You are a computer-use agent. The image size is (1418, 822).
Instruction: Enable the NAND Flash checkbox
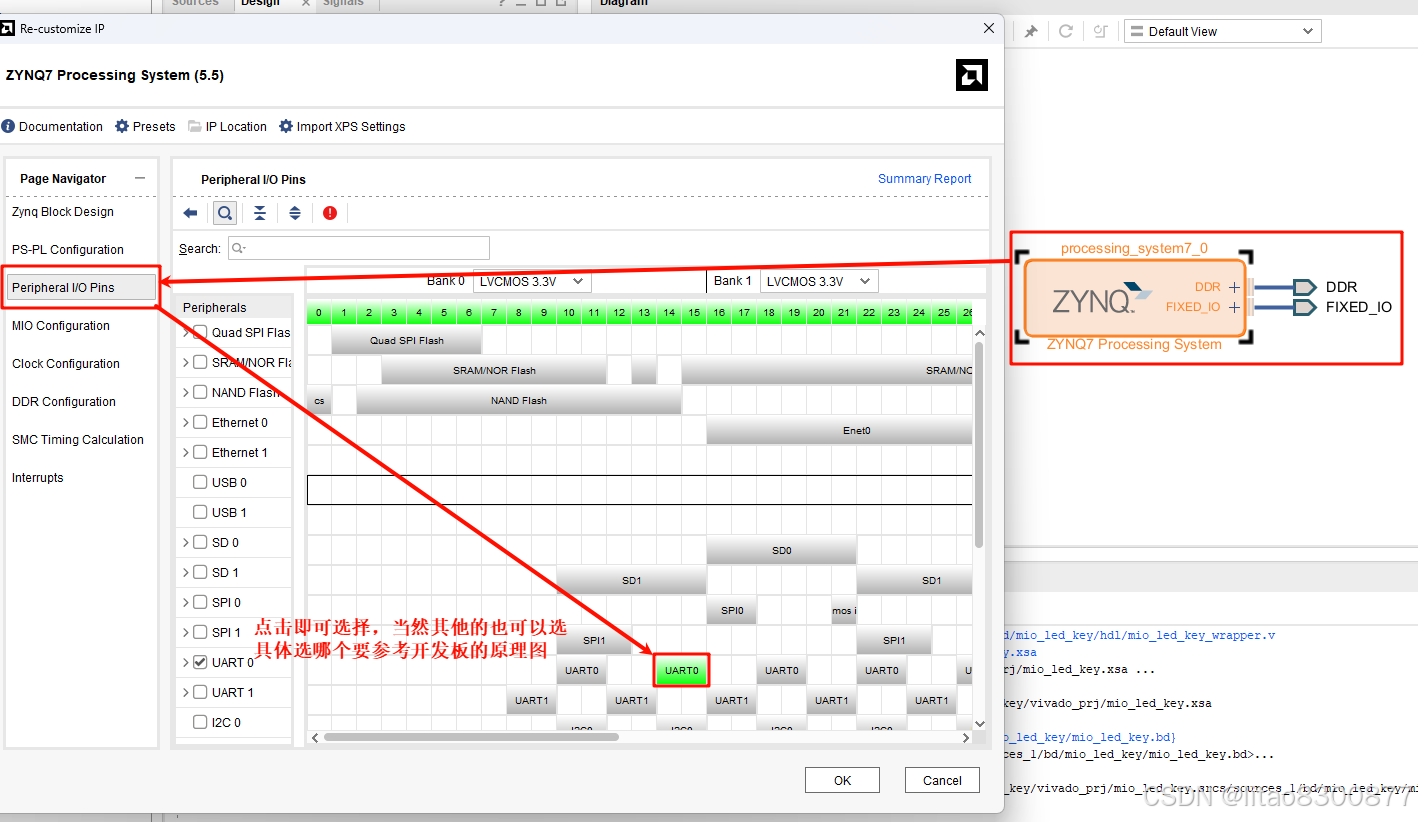click(x=200, y=392)
